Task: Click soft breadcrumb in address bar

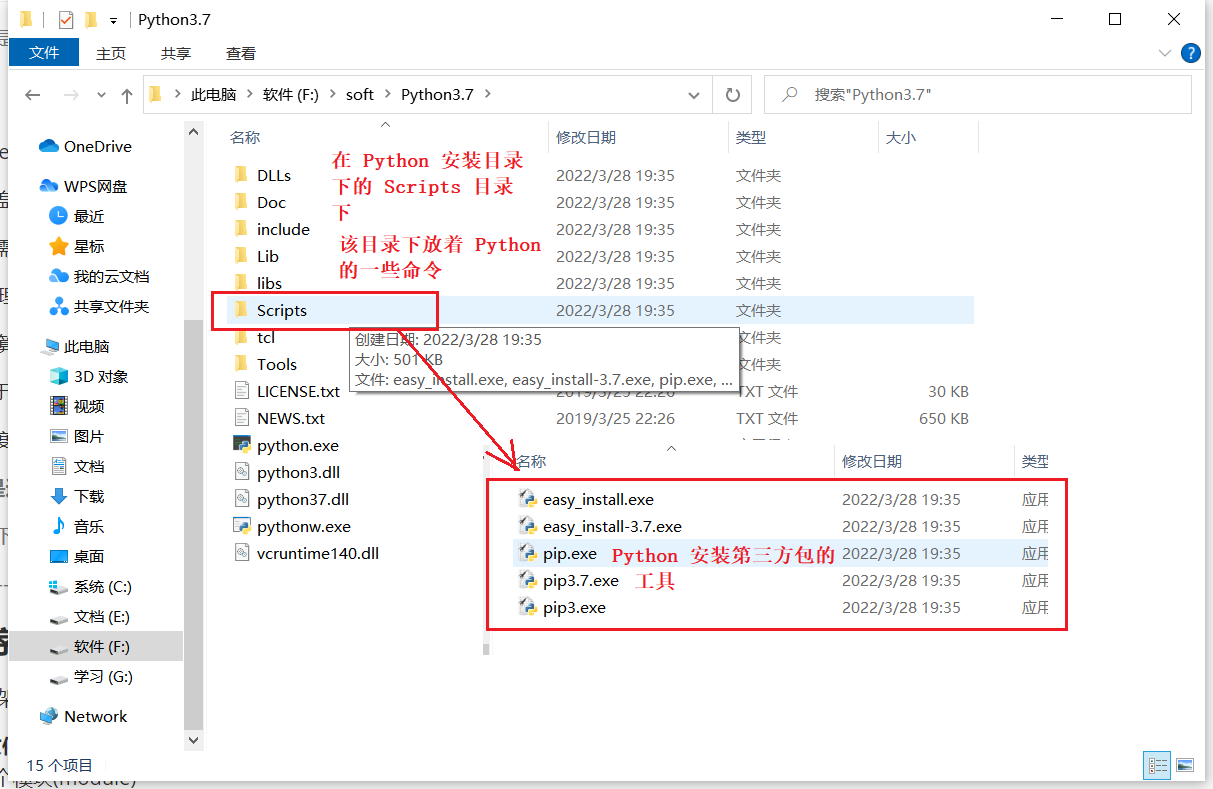Action: click(359, 95)
